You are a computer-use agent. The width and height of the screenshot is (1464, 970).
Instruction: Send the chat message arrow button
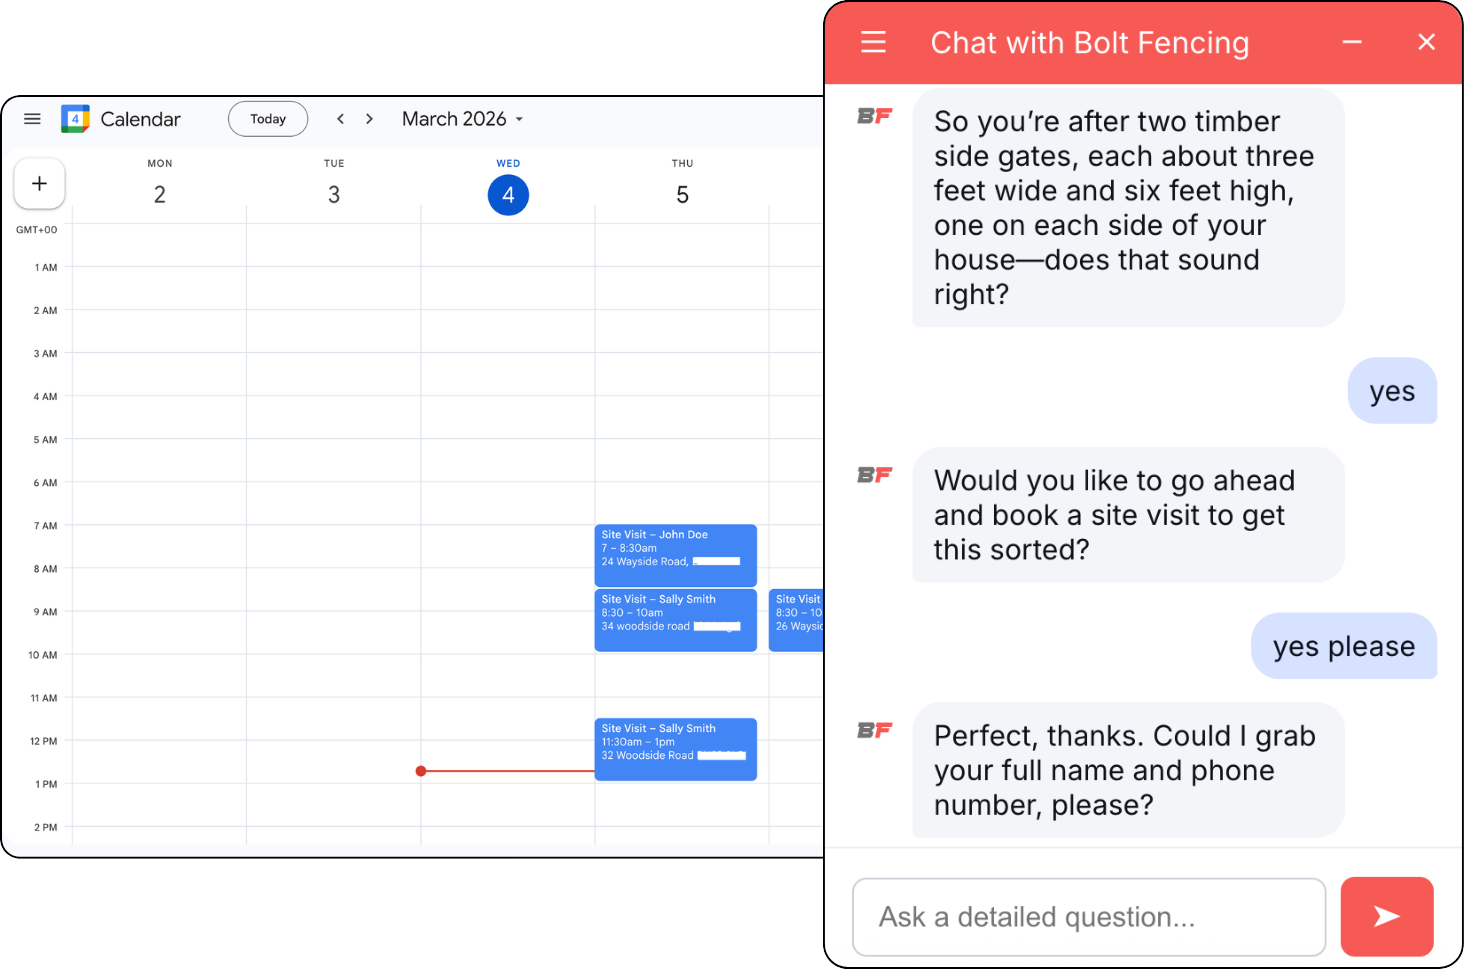click(x=1386, y=916)
